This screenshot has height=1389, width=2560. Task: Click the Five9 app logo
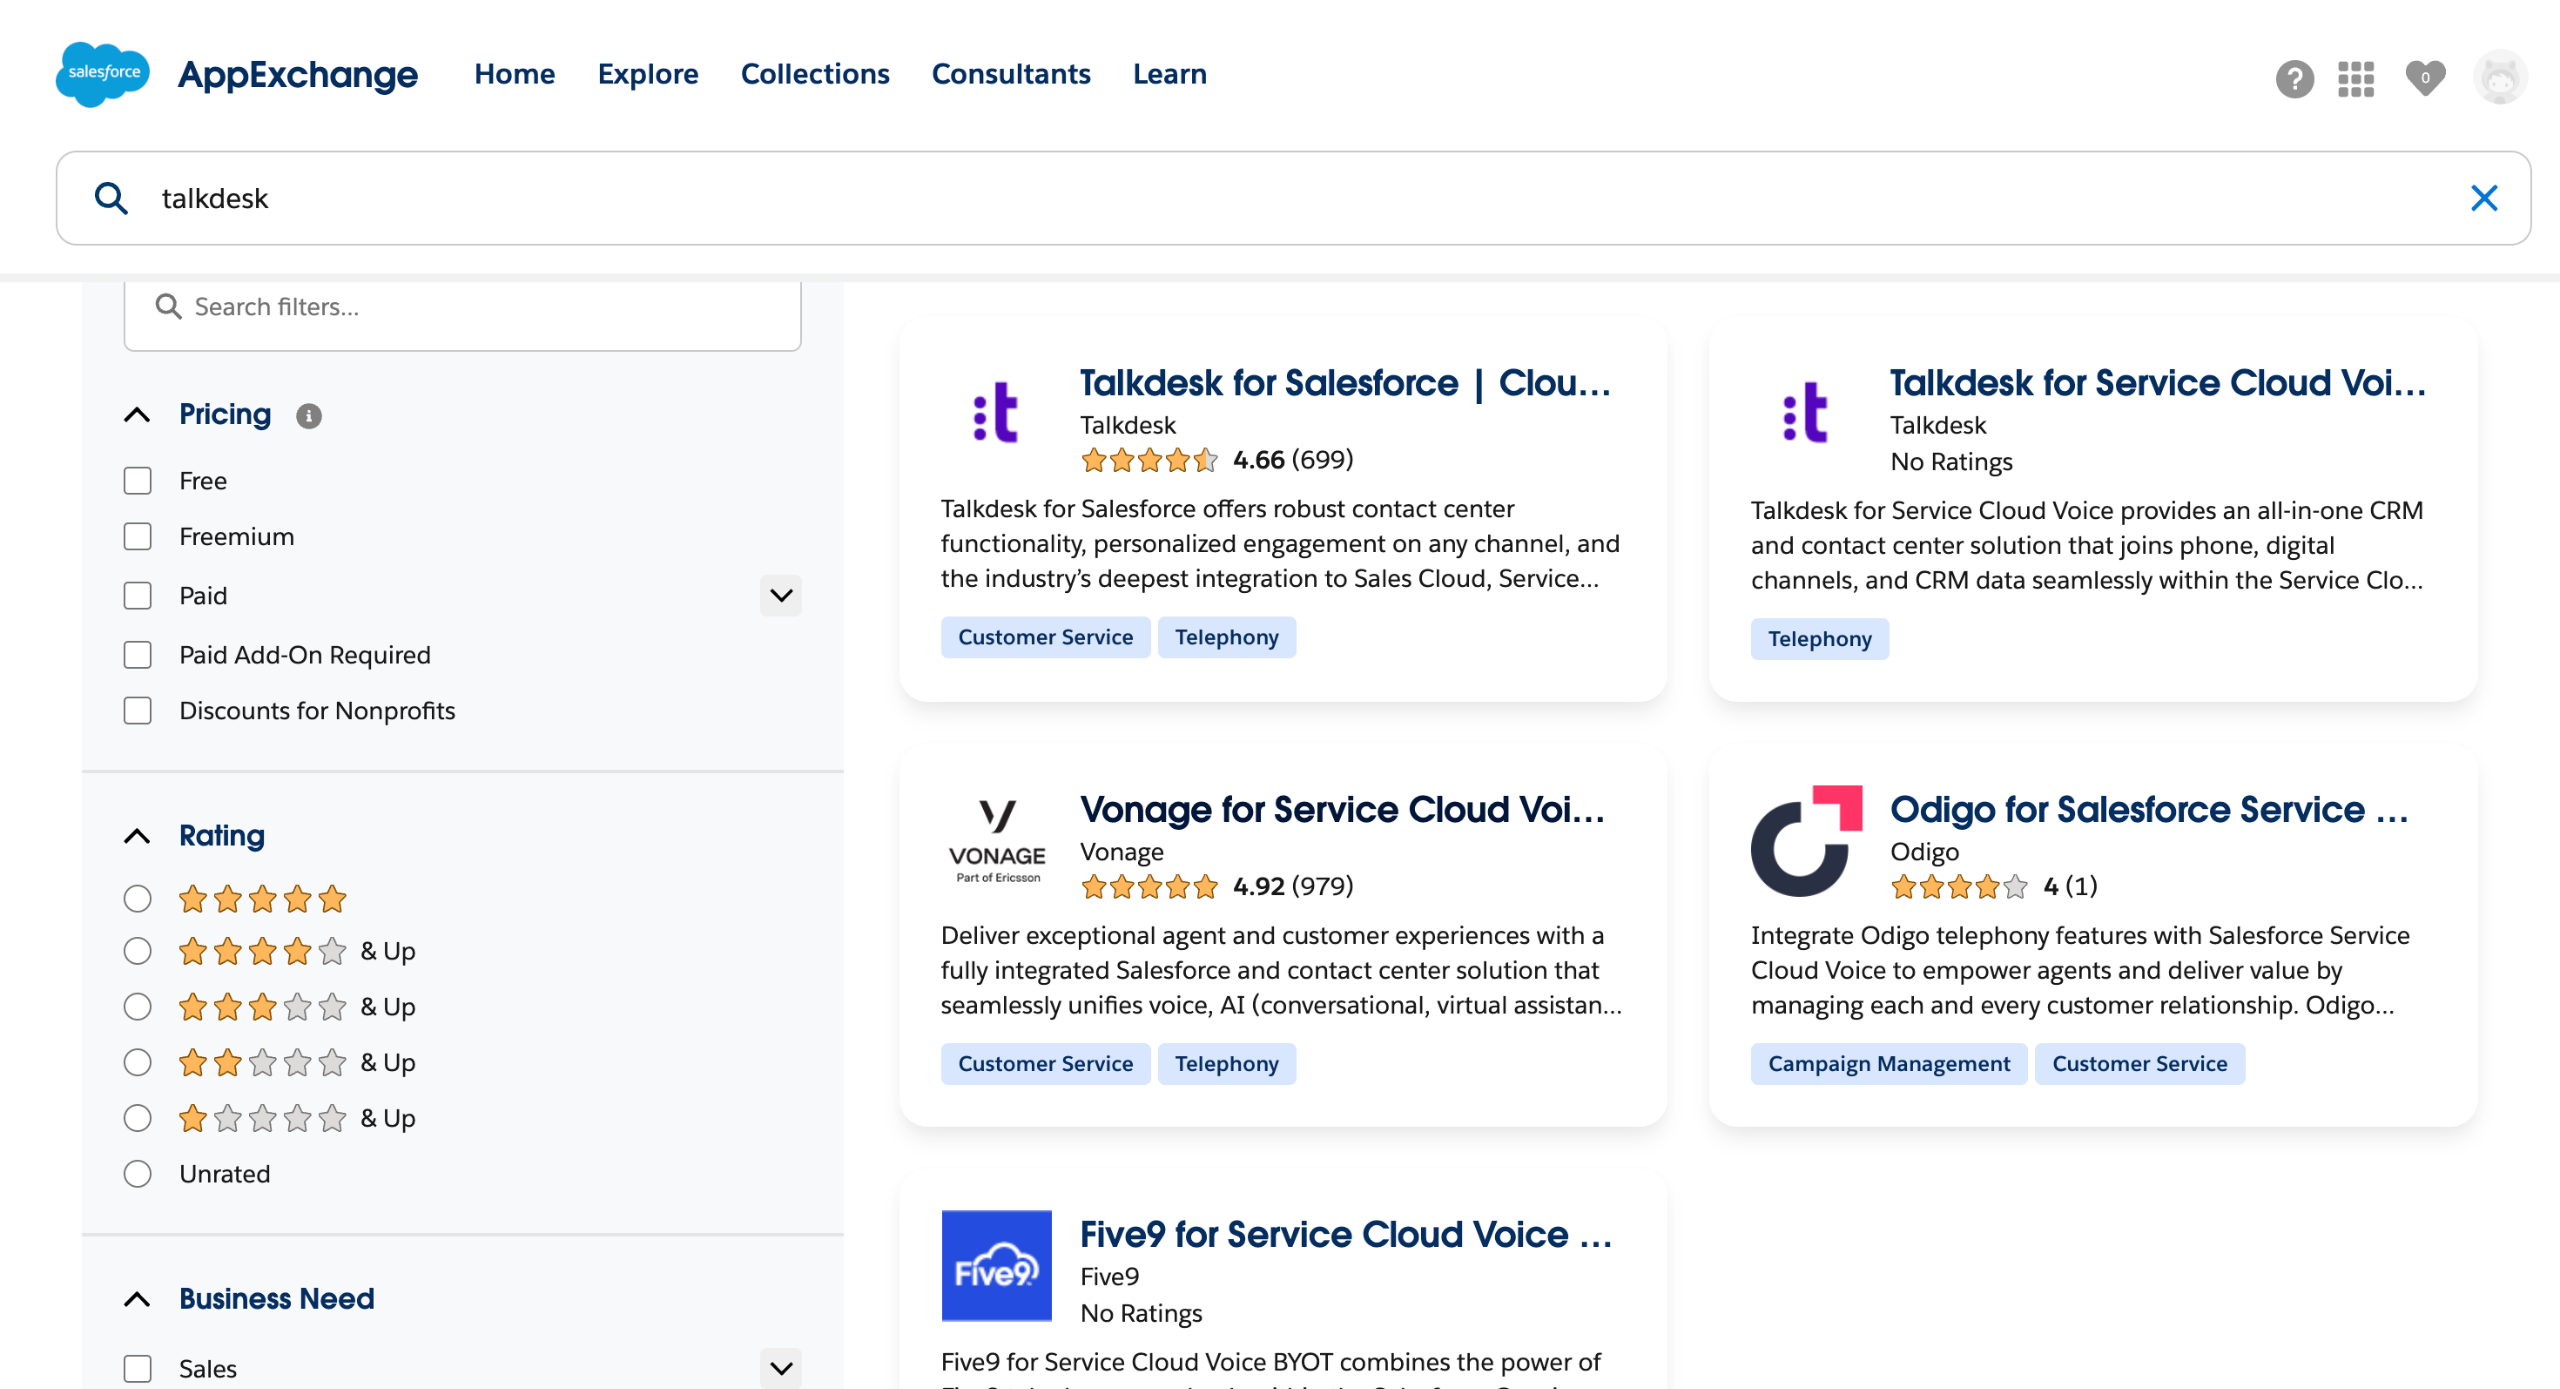click(x=996, y=1265)
